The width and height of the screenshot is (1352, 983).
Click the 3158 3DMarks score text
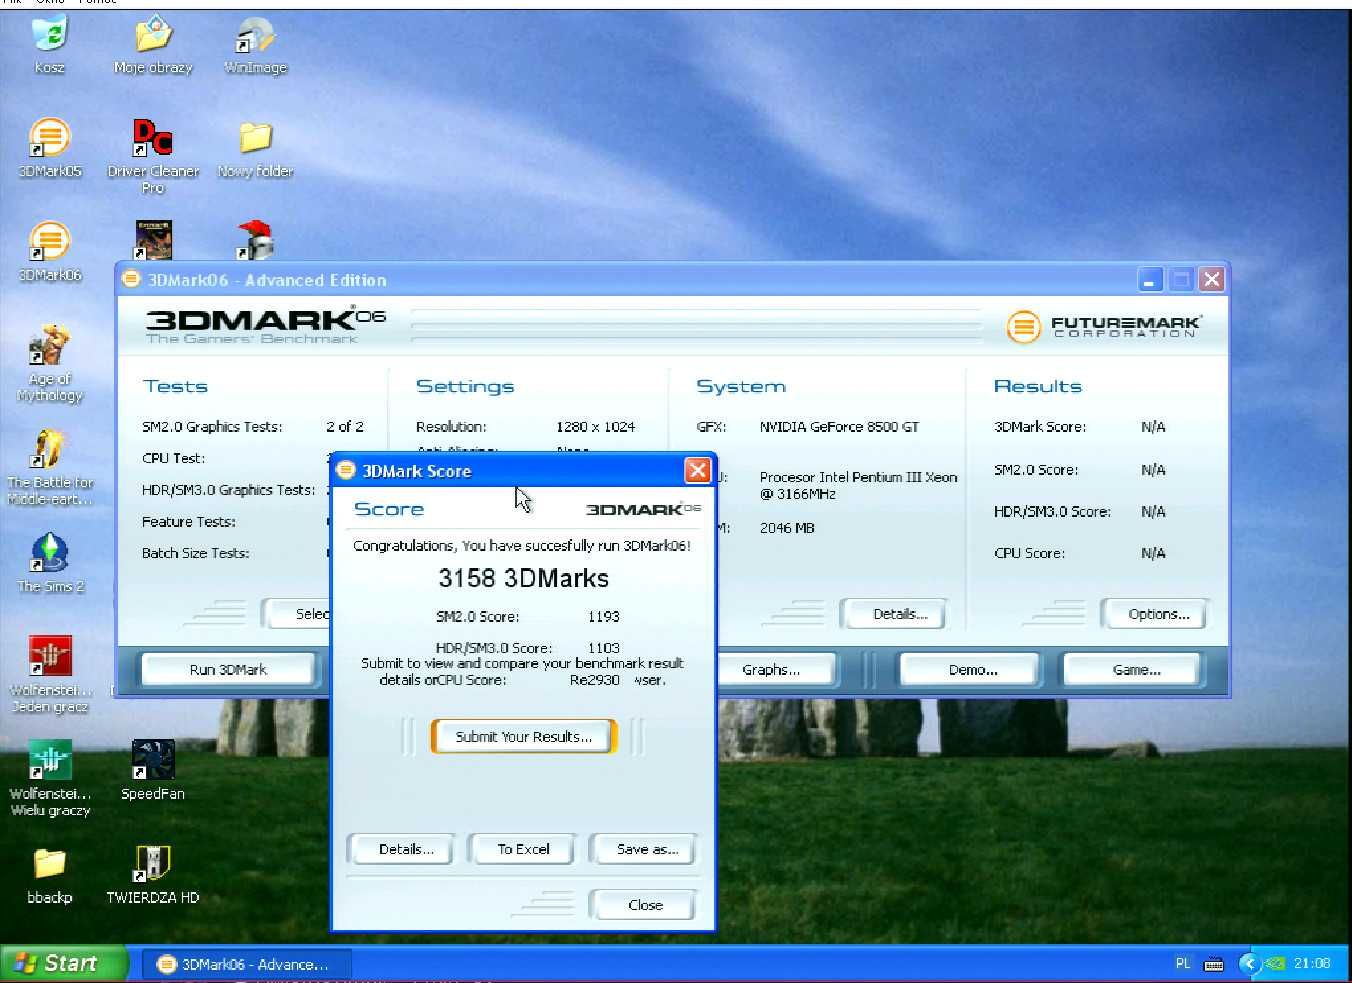point(523,578)
